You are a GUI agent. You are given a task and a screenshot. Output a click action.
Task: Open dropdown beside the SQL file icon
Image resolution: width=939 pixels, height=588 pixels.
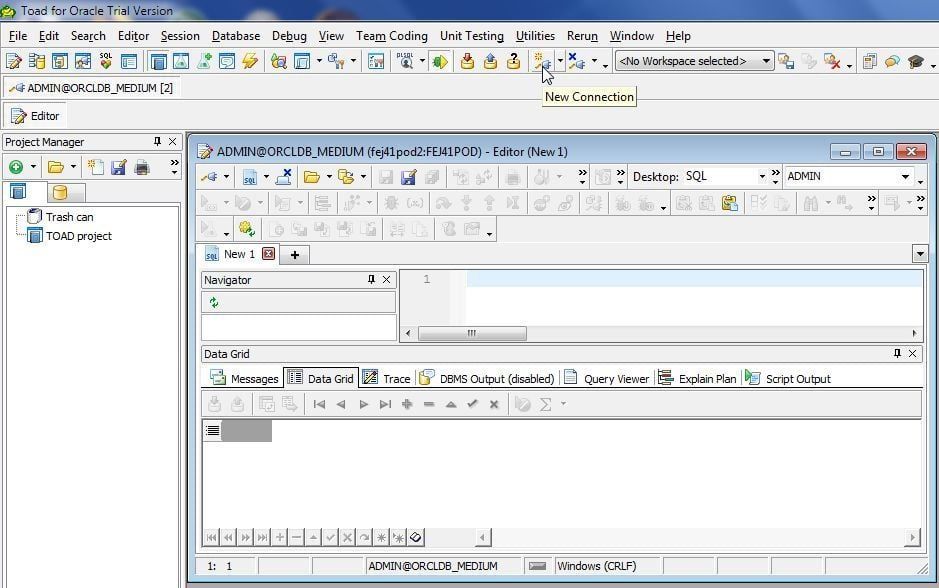tap(266, 177)
